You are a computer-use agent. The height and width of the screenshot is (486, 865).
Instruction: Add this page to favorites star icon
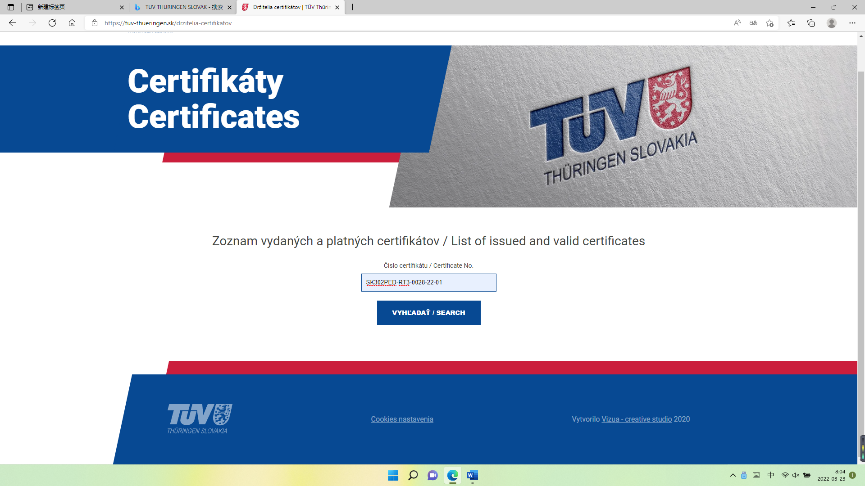[x=770, y=23]
